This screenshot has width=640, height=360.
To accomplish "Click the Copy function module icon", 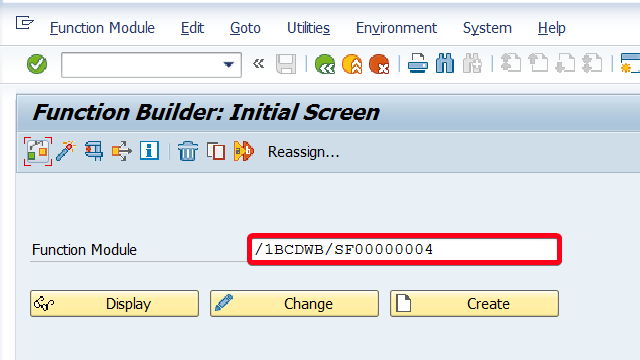I will [x=216, y=151].
